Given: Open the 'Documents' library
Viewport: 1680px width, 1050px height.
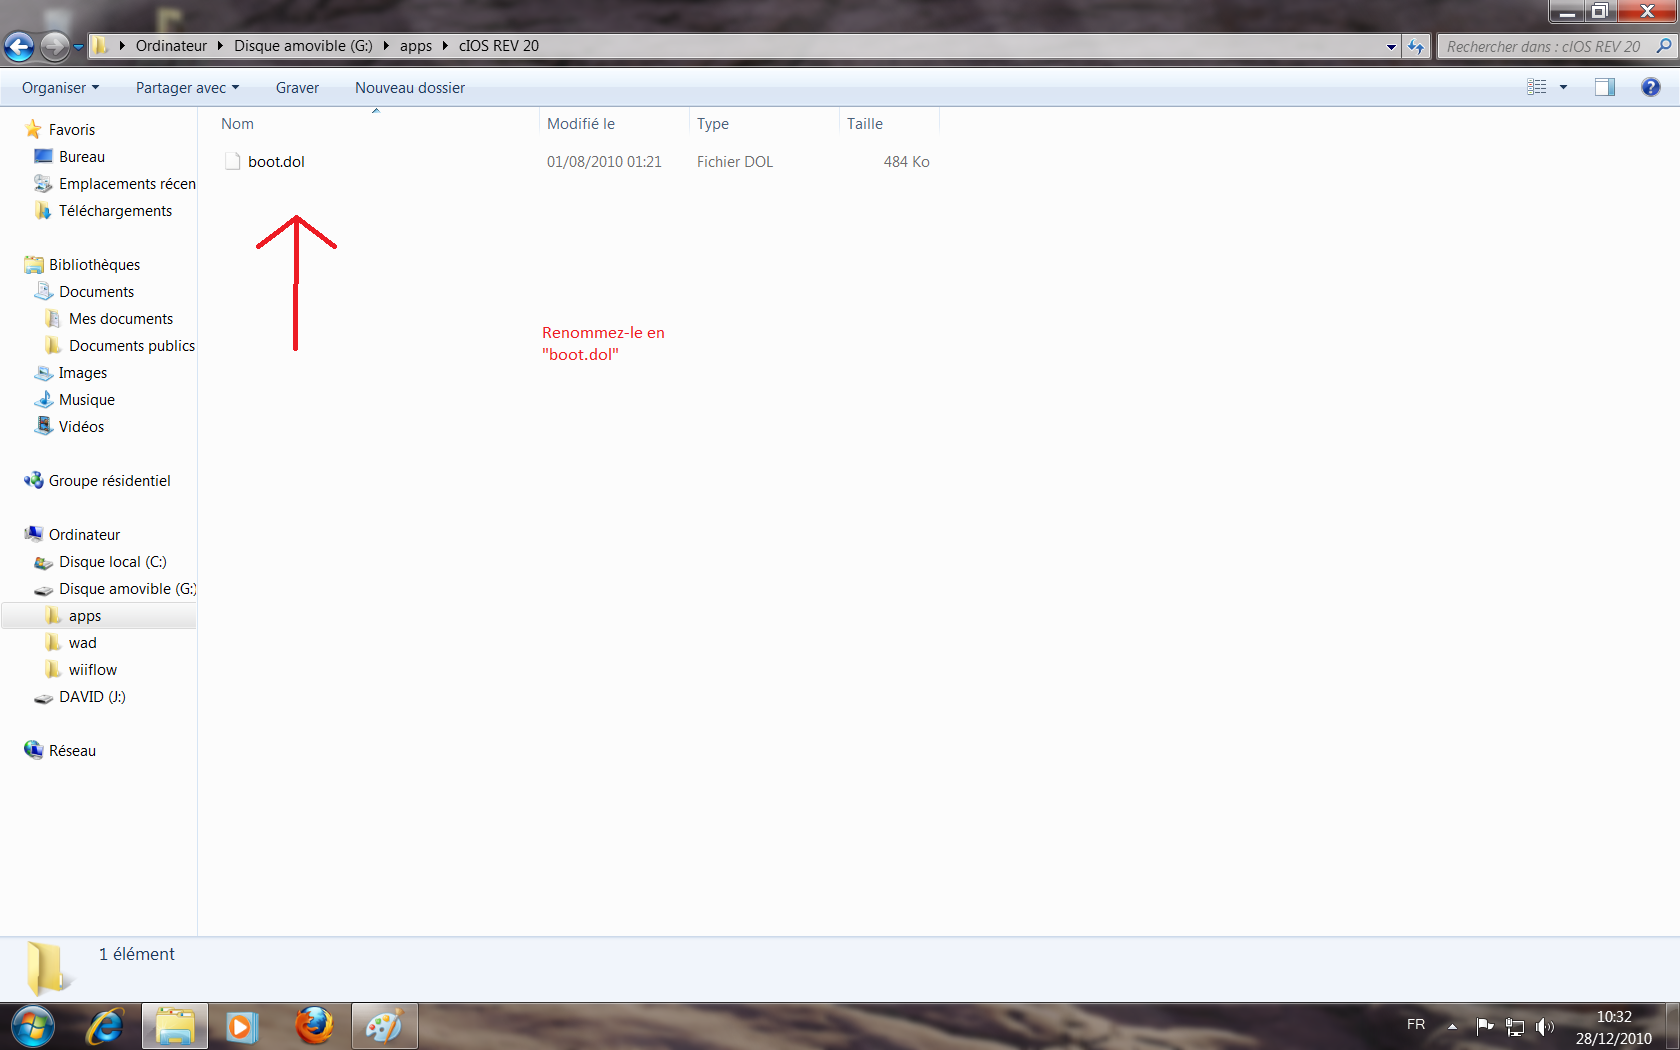Looking at the screenshot, I should pyautogui.click(x=96, y=292).
